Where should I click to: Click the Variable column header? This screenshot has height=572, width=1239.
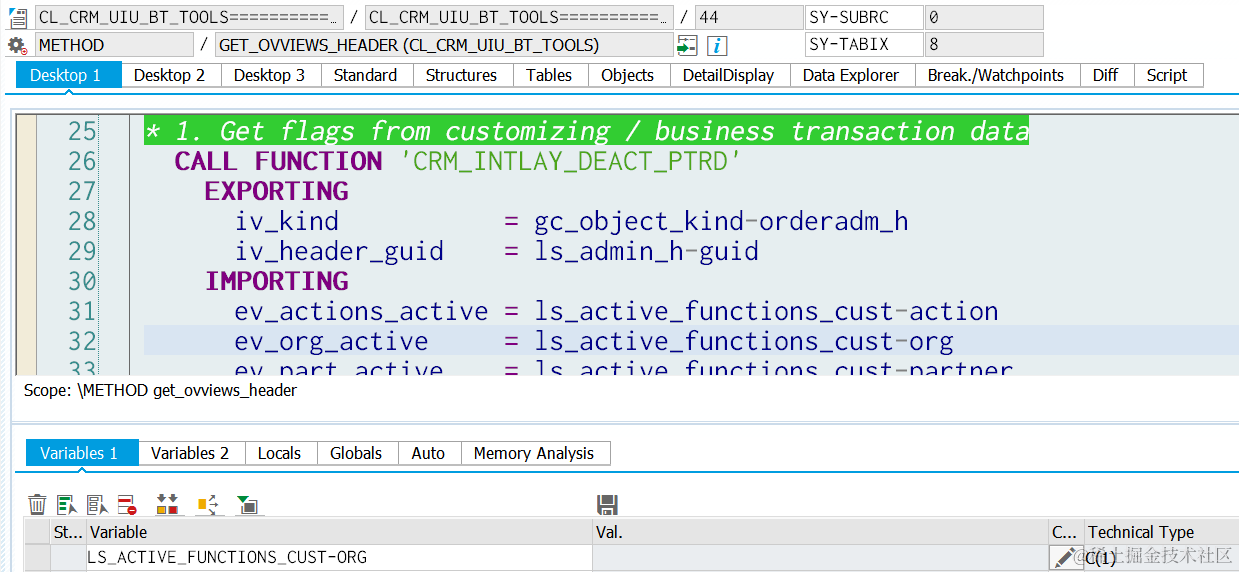tap(339, 532)
